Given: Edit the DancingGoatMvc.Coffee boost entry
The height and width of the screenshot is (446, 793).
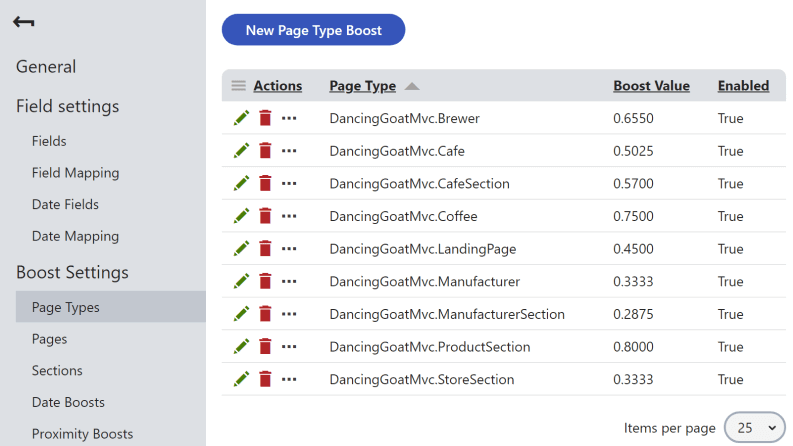Looking at the screenshot, I should pyautogui.click(x=241, y=216).
